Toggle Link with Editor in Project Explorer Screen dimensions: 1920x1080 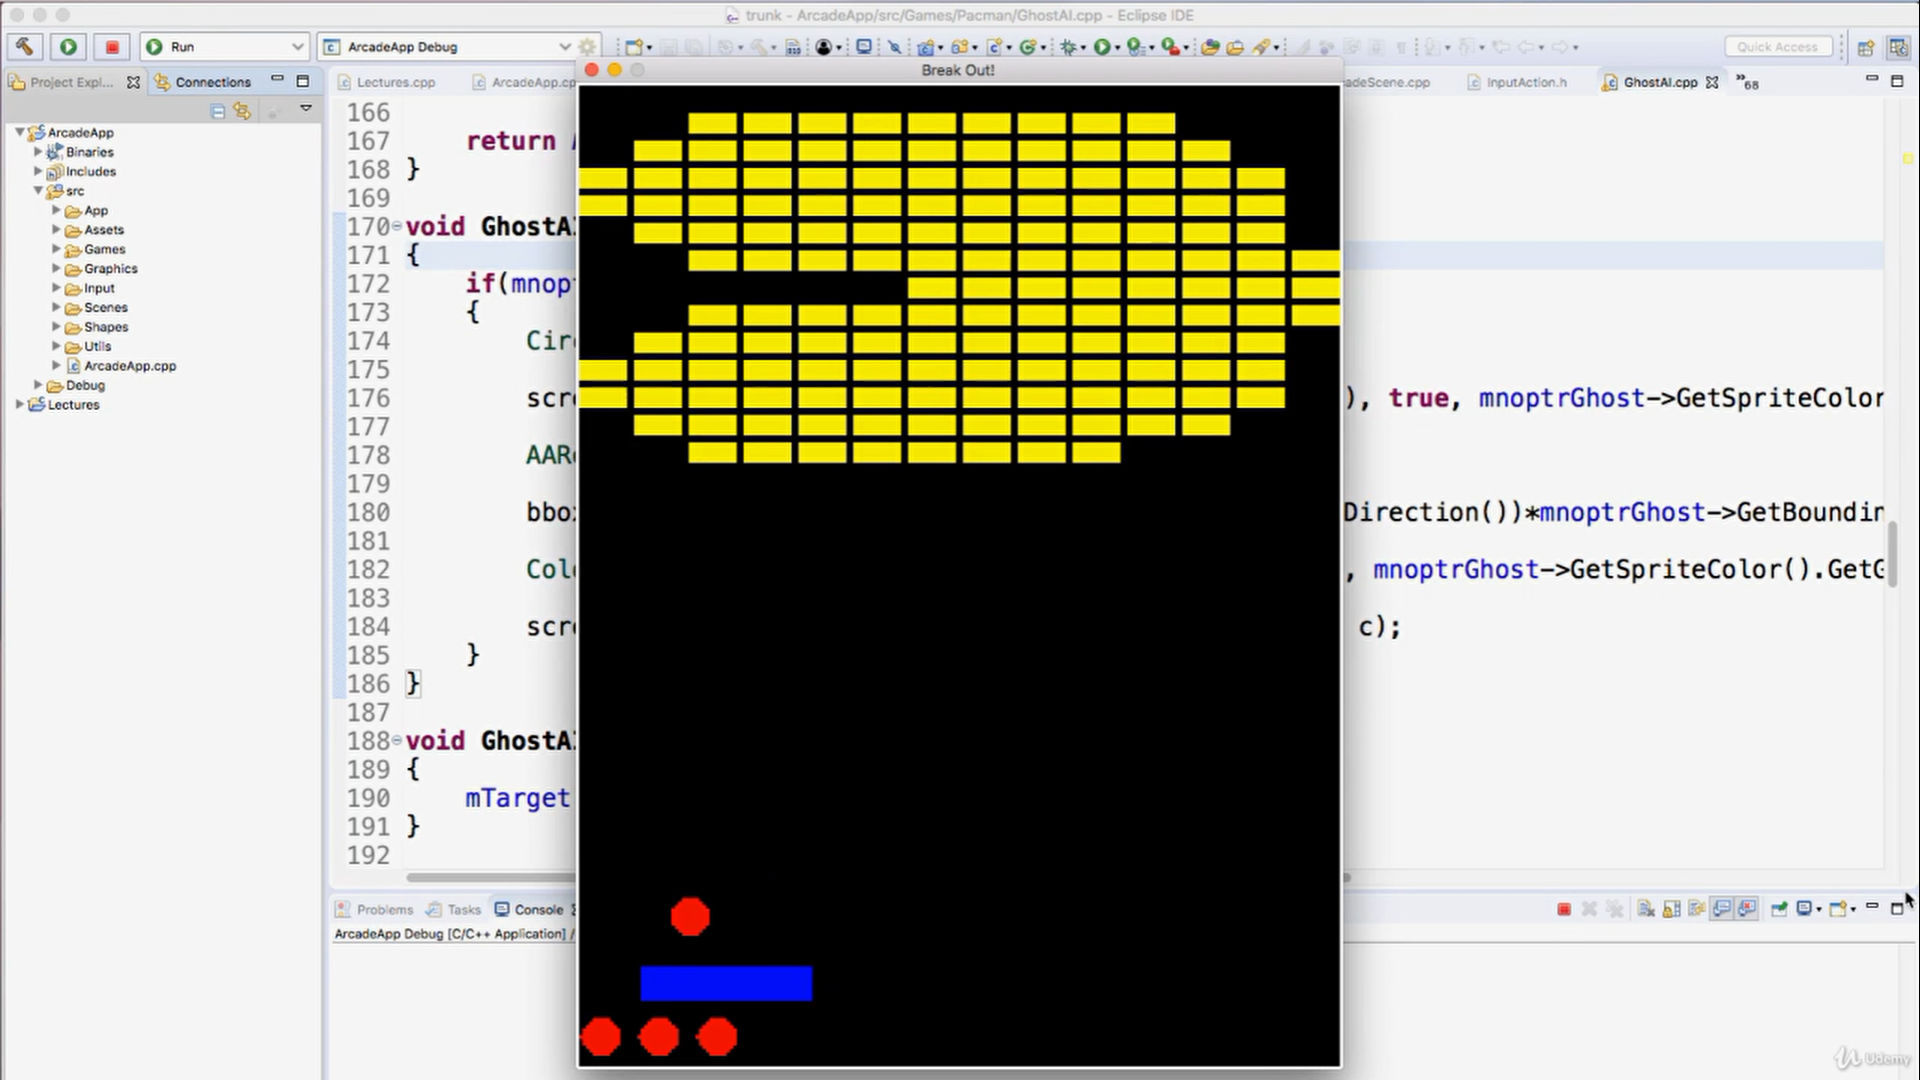pyautogui.click(x=242, y=112)
